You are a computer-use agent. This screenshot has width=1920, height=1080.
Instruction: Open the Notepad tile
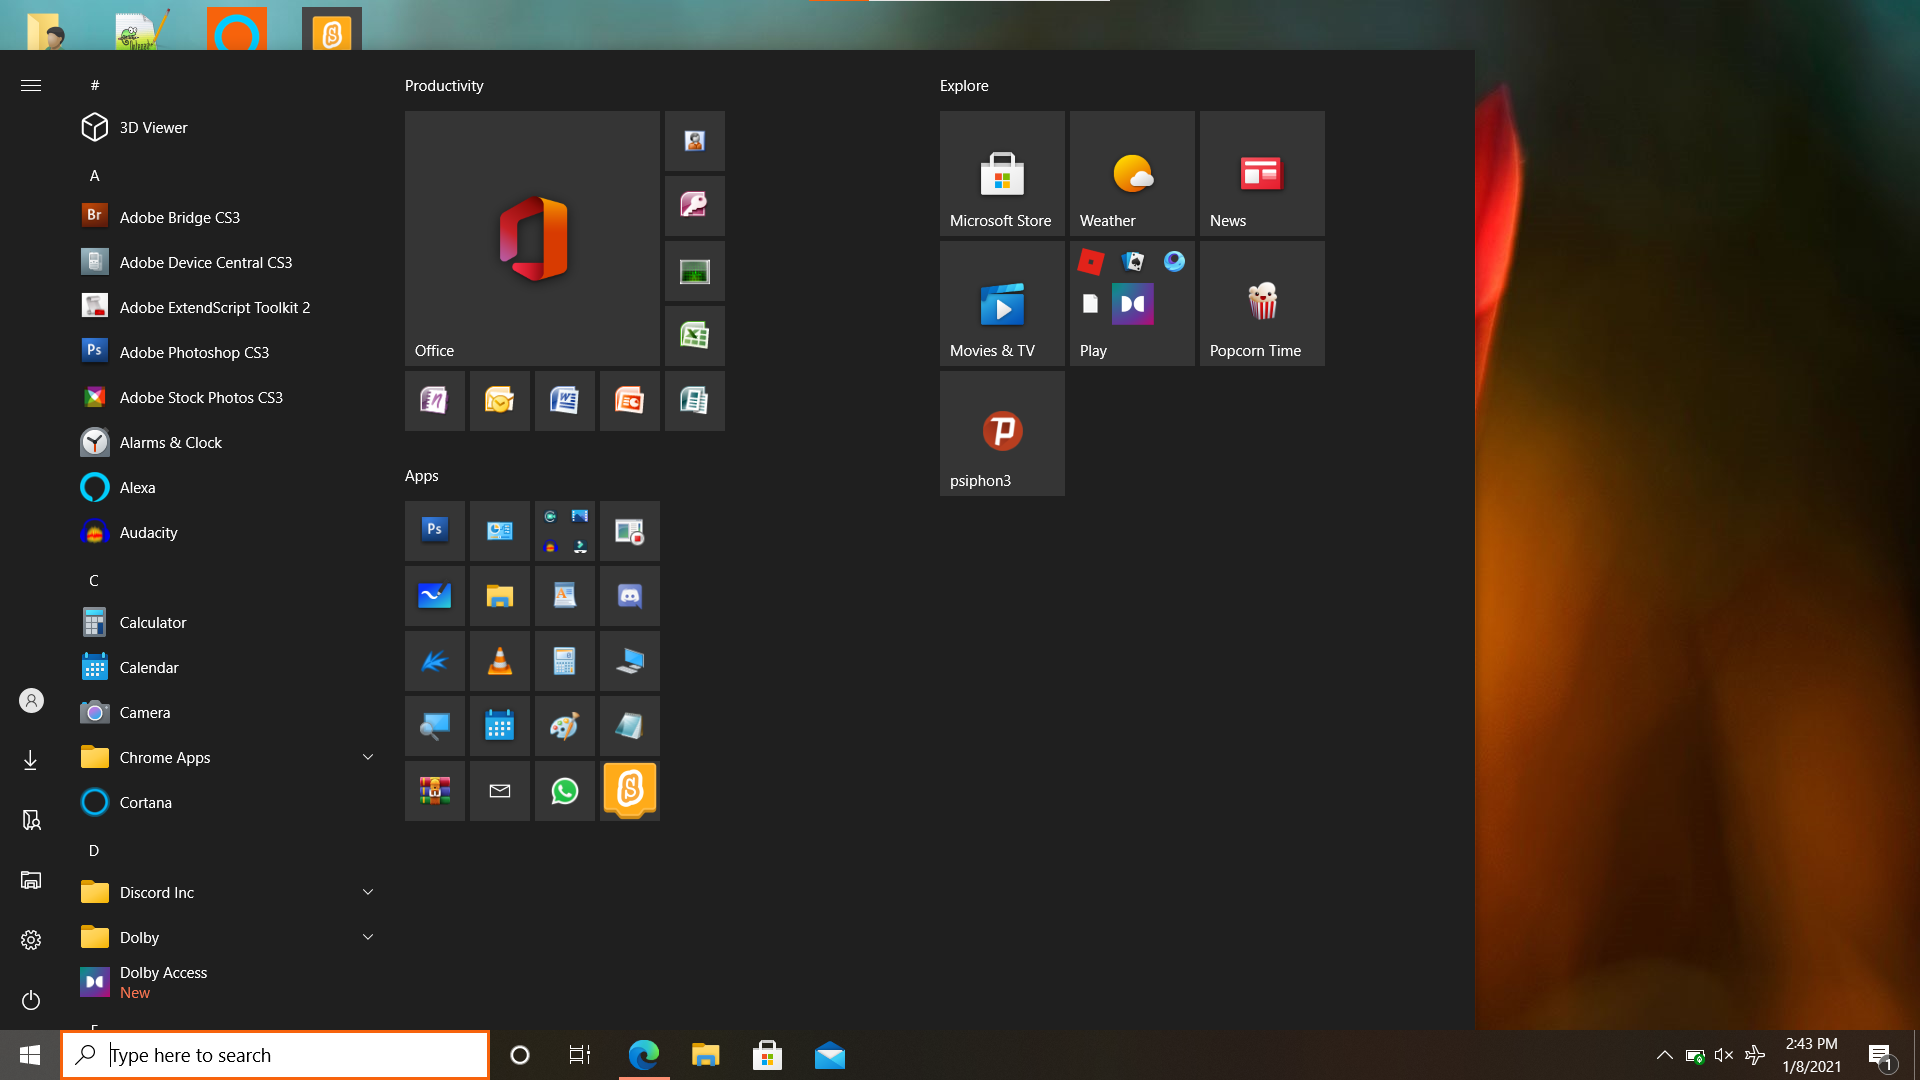point(630,726)
